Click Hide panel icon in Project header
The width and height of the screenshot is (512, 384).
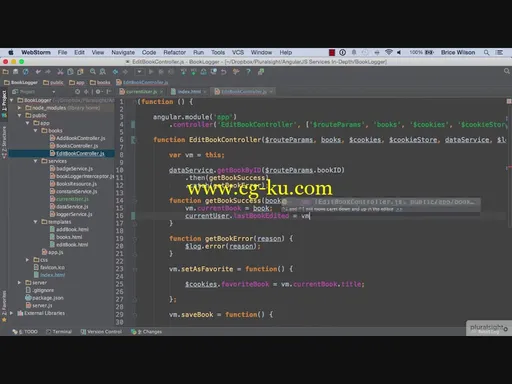108,92
